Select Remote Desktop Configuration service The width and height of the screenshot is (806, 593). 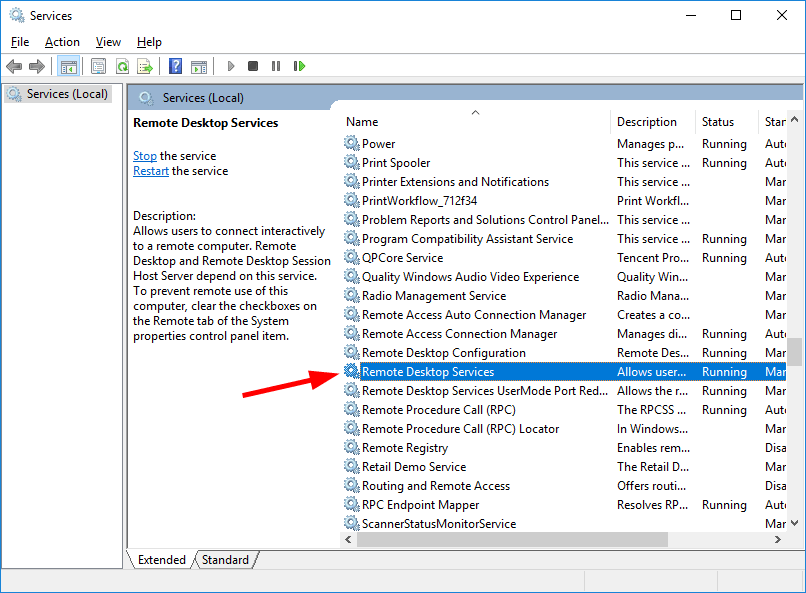click(x=444, y=353)
